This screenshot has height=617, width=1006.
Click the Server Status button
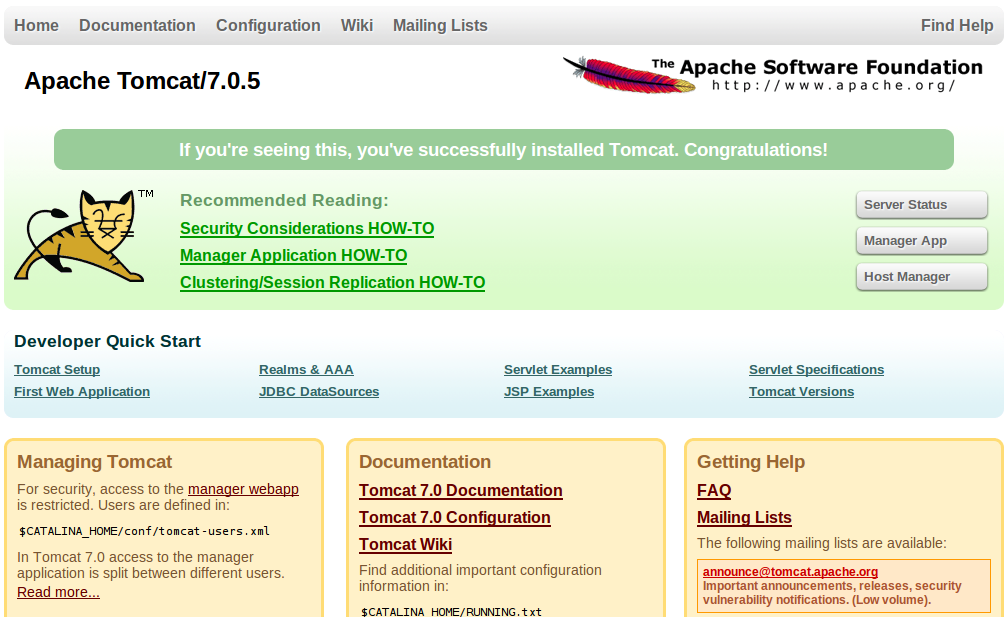pyautogui.click(x=921, y=205)
